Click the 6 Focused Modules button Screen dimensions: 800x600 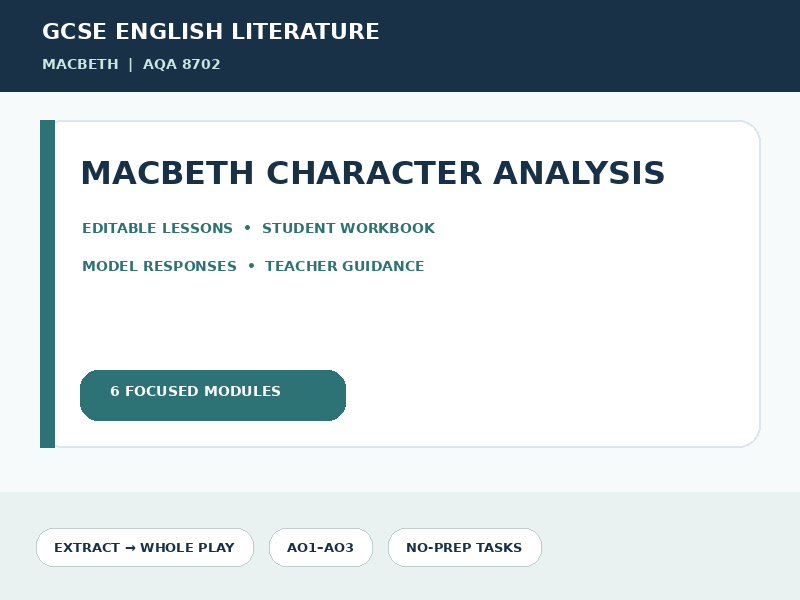pyautogui.click(x=213, y=395)
